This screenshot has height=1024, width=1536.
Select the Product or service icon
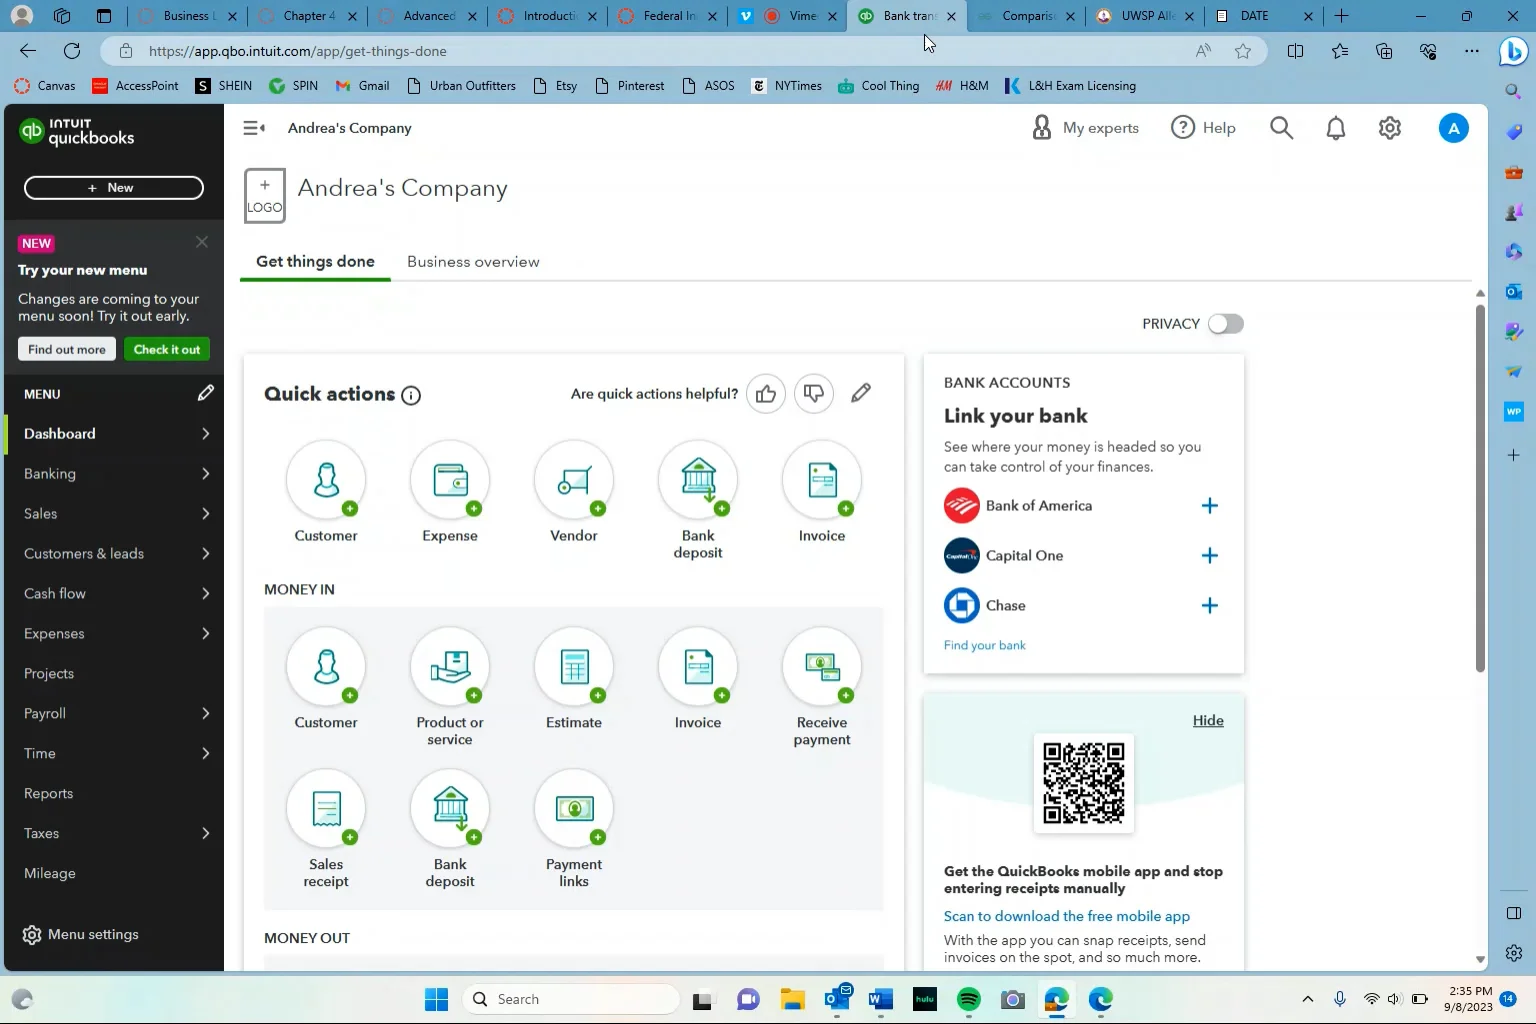[x=450, y=668]
